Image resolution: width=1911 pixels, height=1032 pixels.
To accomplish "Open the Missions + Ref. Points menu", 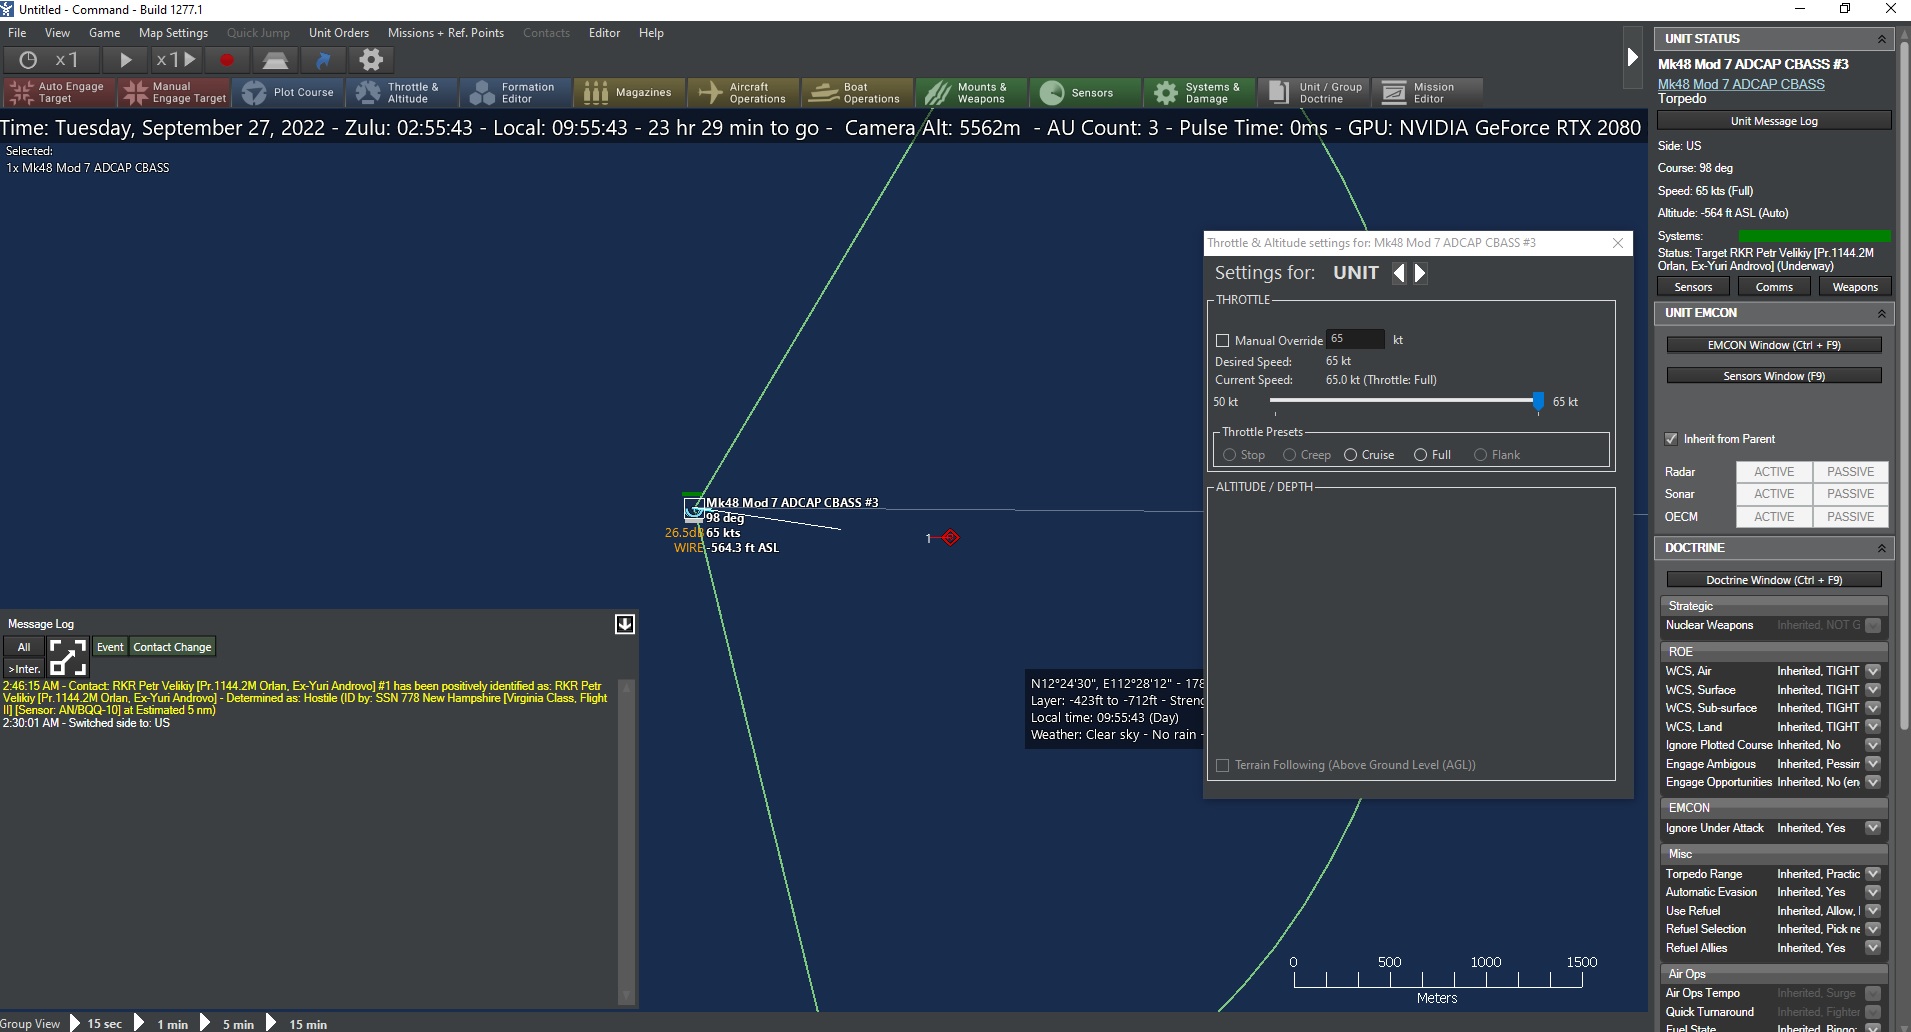I will pyautogui.click(x=446, y=33).
